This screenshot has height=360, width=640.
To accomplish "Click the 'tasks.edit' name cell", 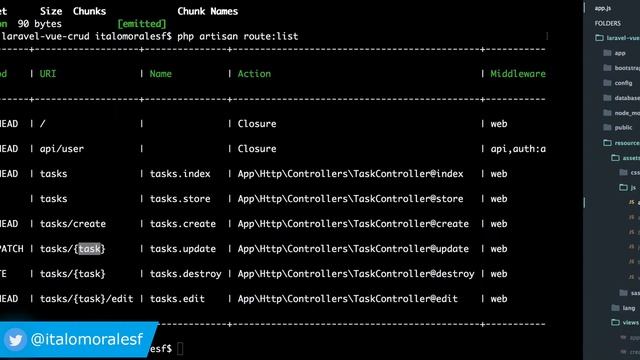I will pos(177,299).
